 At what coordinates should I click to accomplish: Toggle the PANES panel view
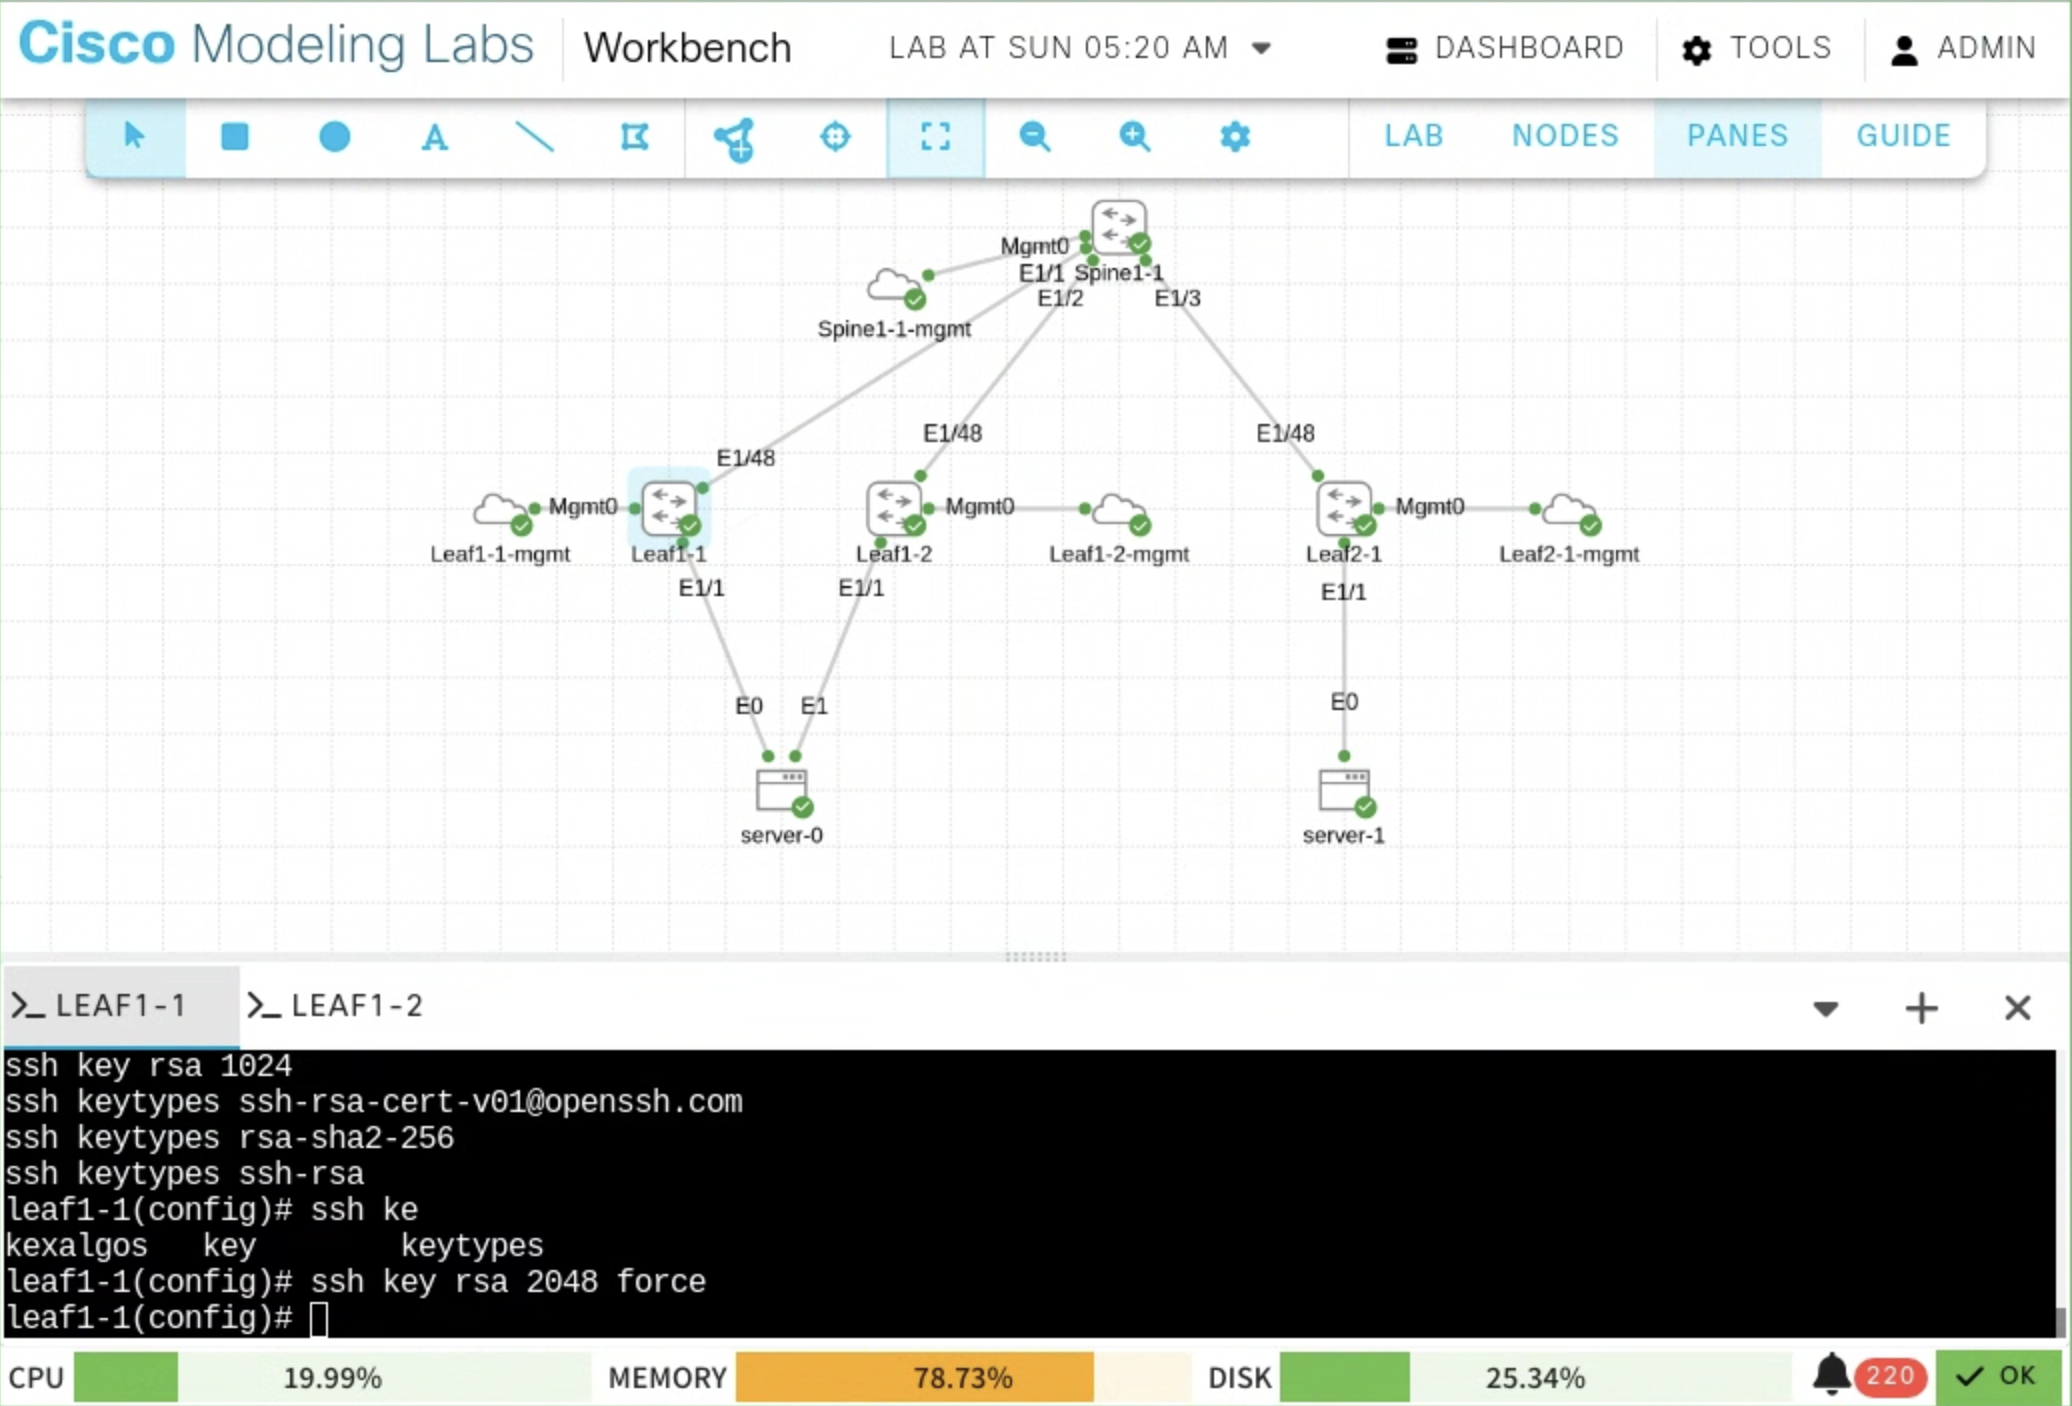coord(1737,136)
